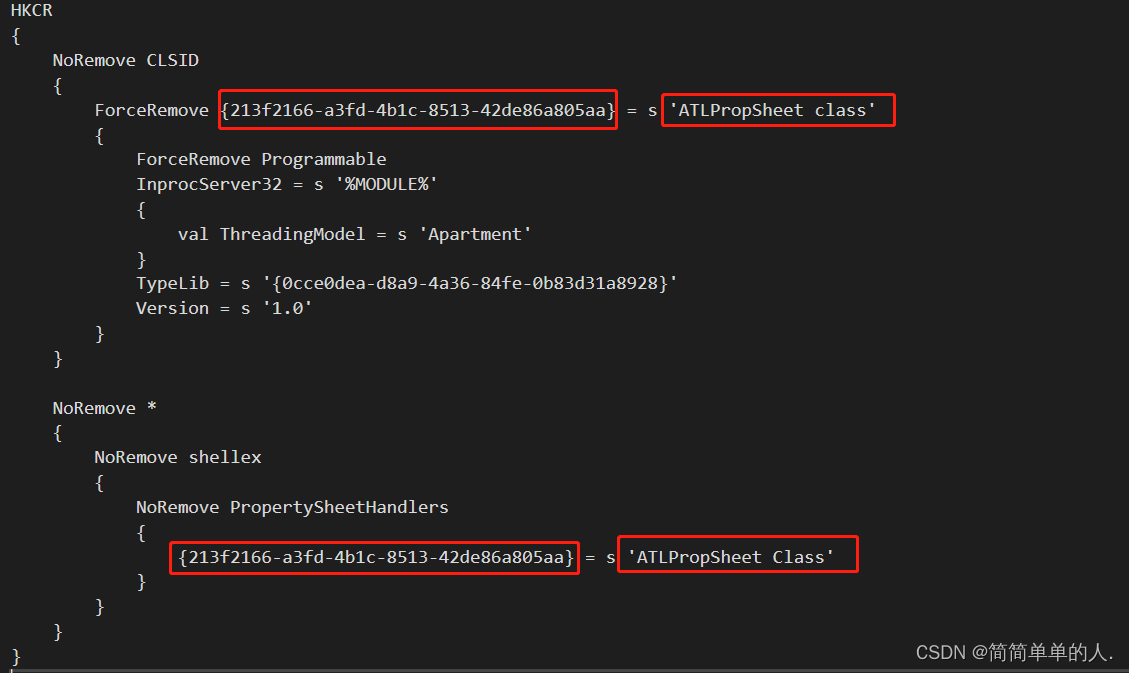Click the '%MODULE%' value string
Screen dimensions: 1129x673
pos(386,184)
